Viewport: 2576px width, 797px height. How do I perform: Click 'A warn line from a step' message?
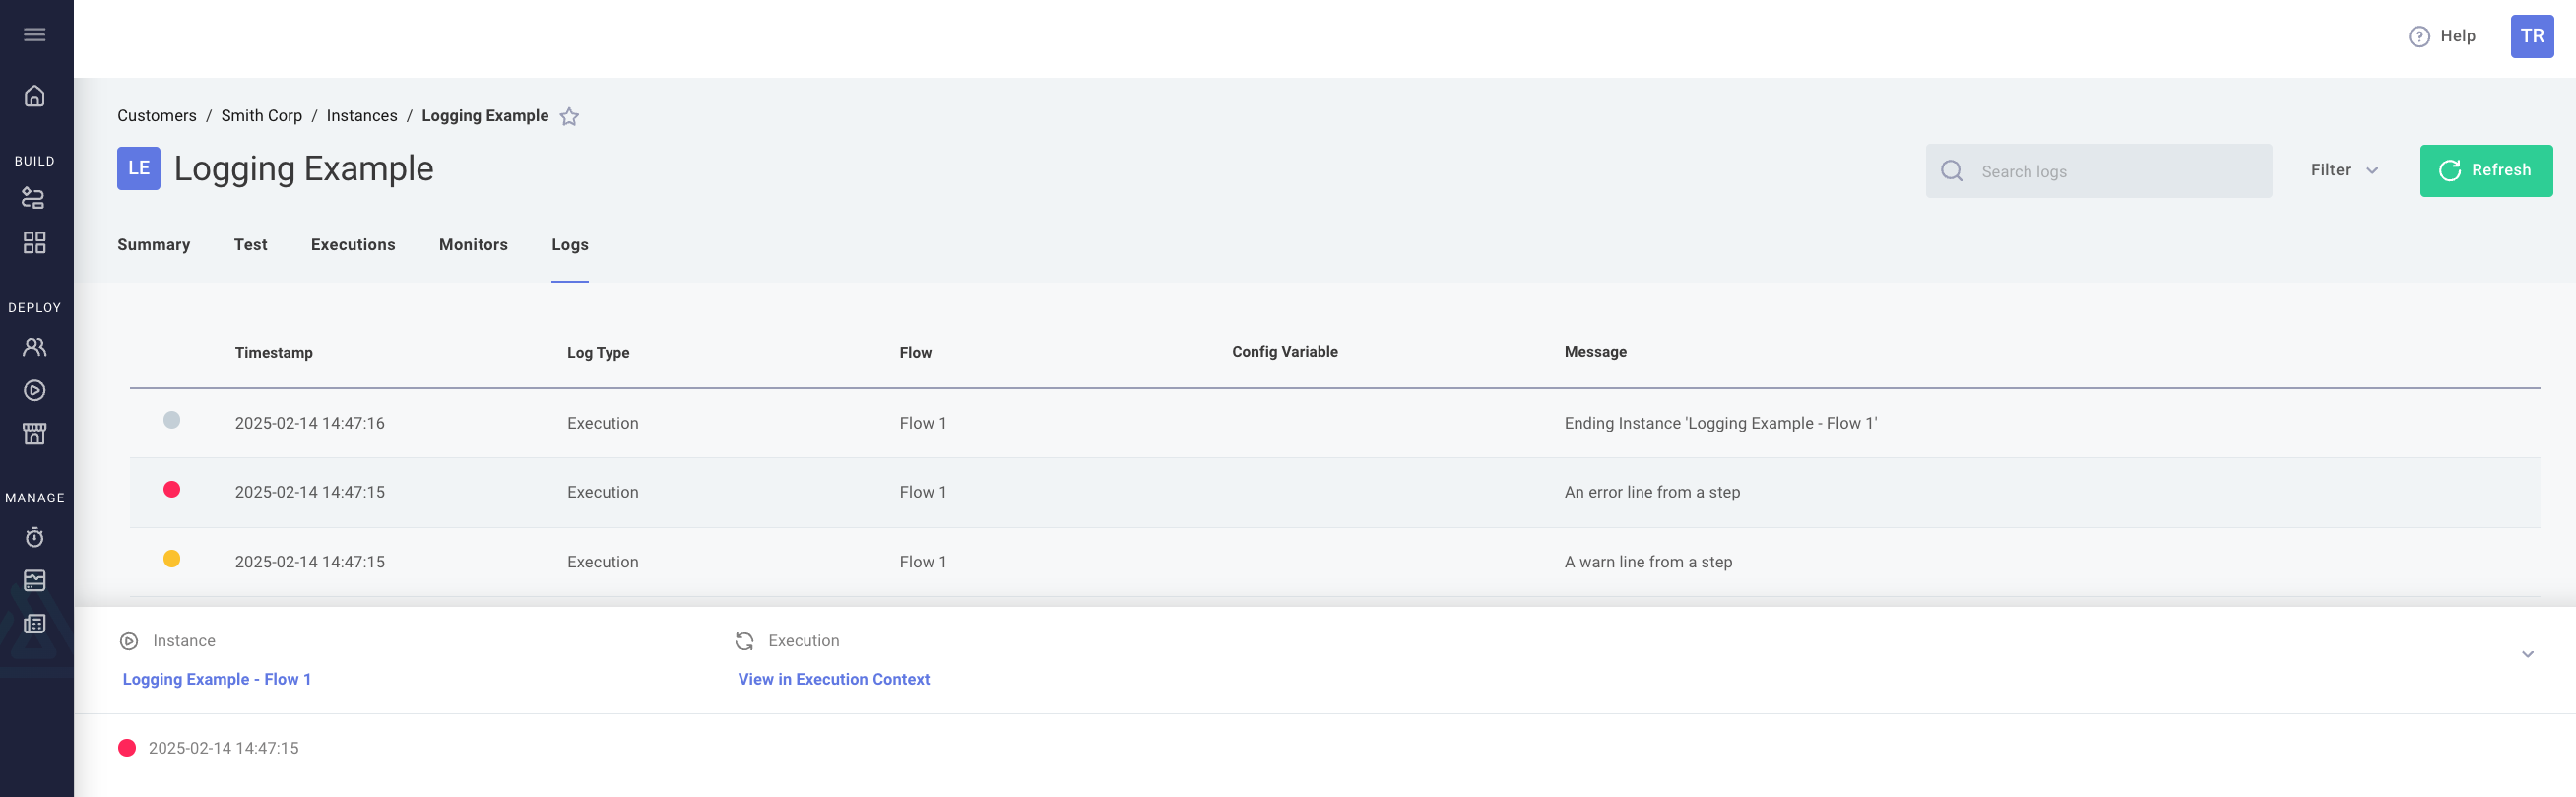pos(1648,563)
